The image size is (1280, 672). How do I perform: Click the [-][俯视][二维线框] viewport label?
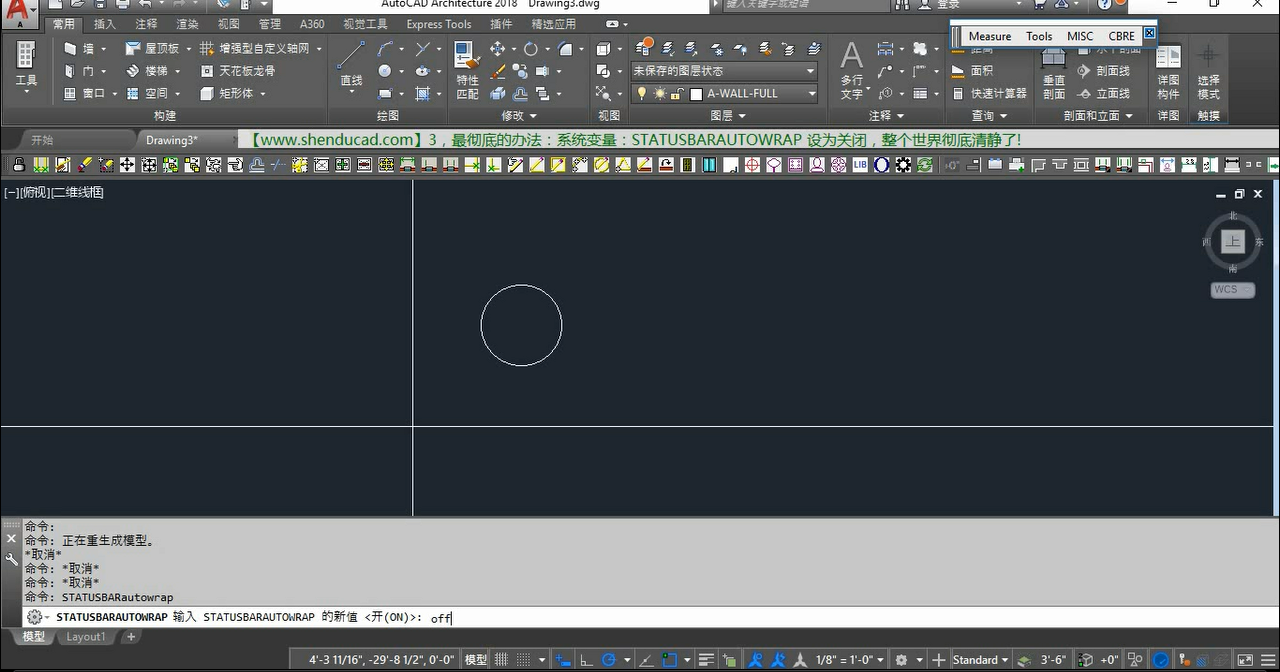[x=54, y=192]
